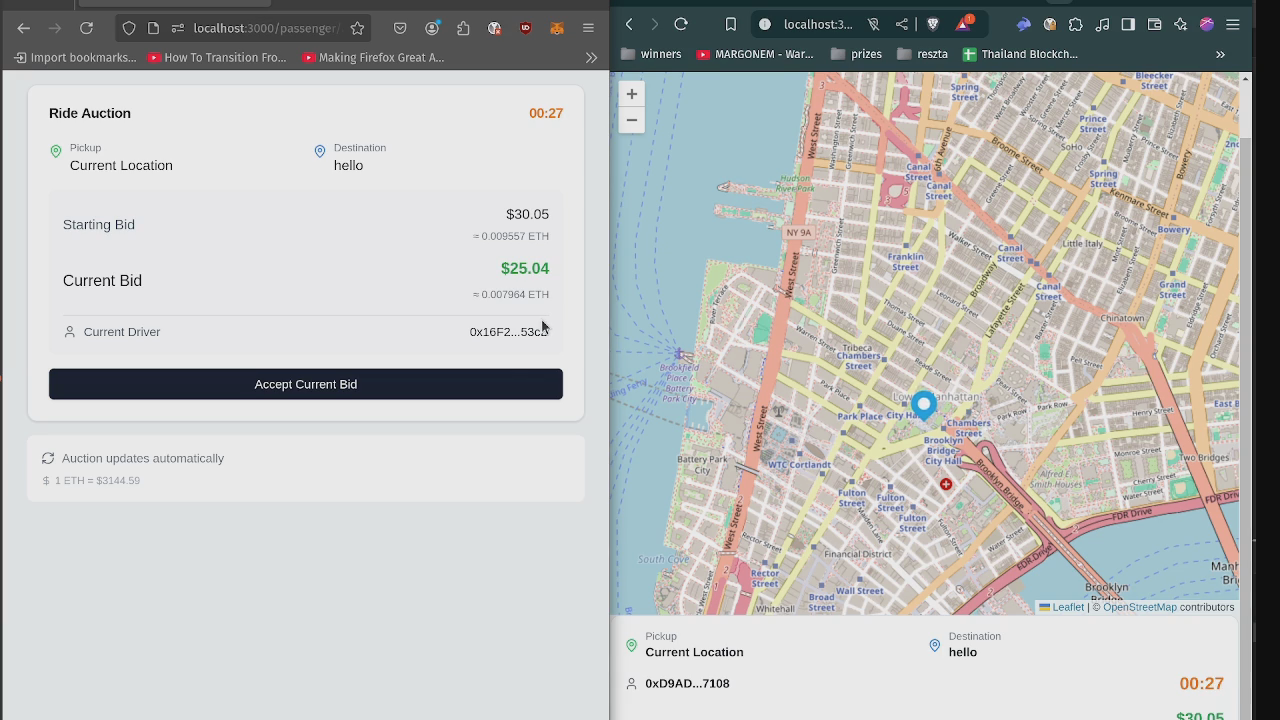
Task: Open 'How To Transition Fro...' bookmark
Action: tap(217, 58)
